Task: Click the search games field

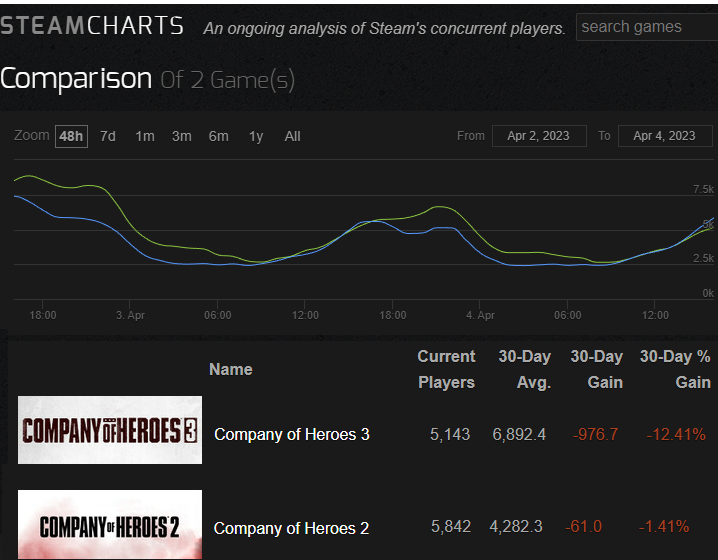Action: coord(645,27)
